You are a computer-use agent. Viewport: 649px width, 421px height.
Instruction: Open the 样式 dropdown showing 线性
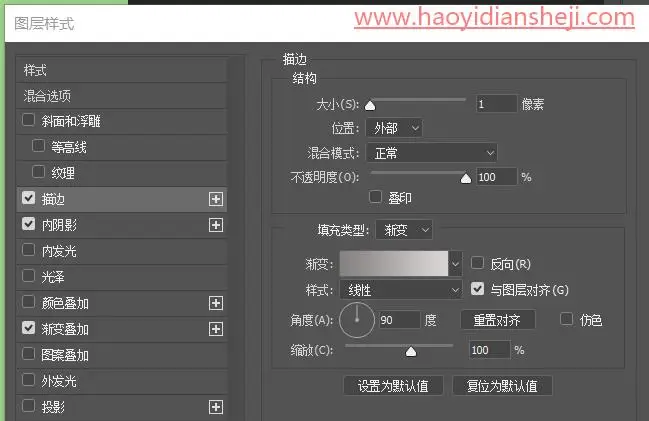tap(401, 290)
